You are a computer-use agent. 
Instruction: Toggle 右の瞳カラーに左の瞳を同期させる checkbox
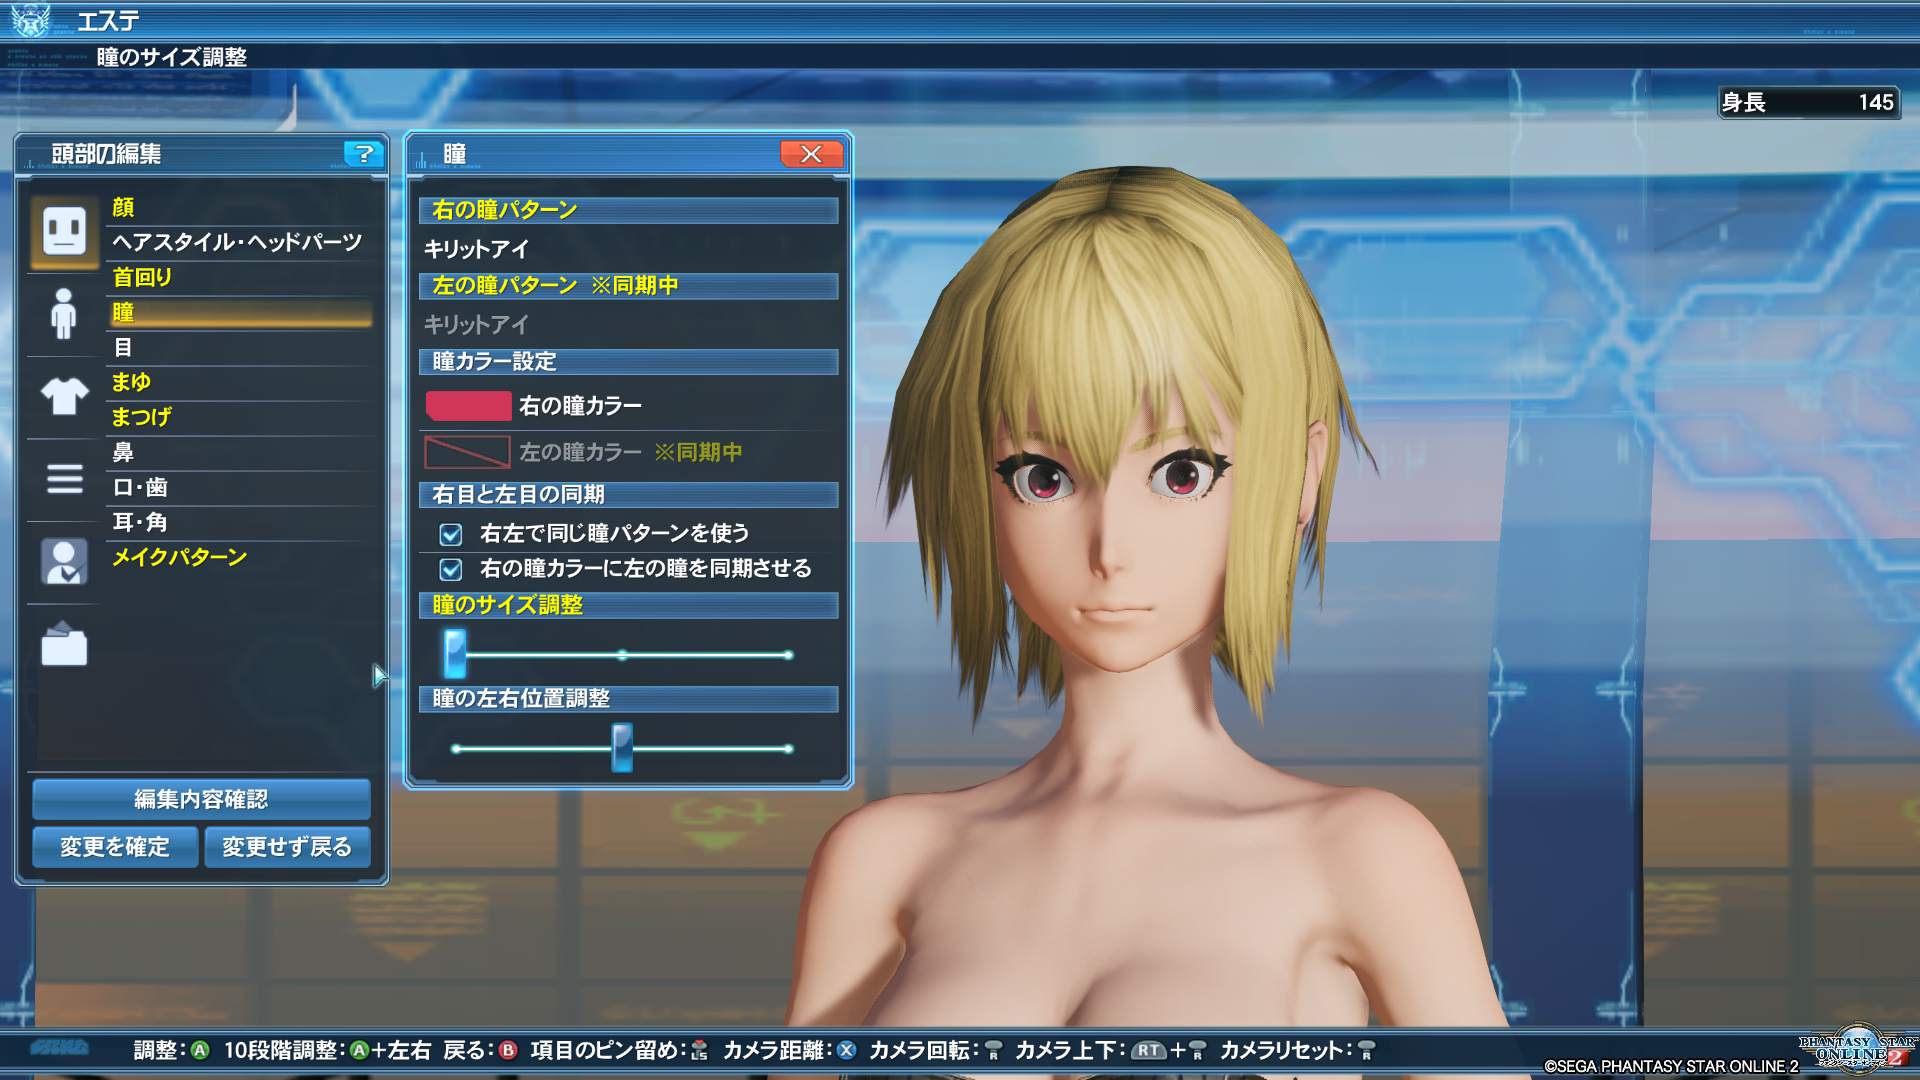pos(451,569)
